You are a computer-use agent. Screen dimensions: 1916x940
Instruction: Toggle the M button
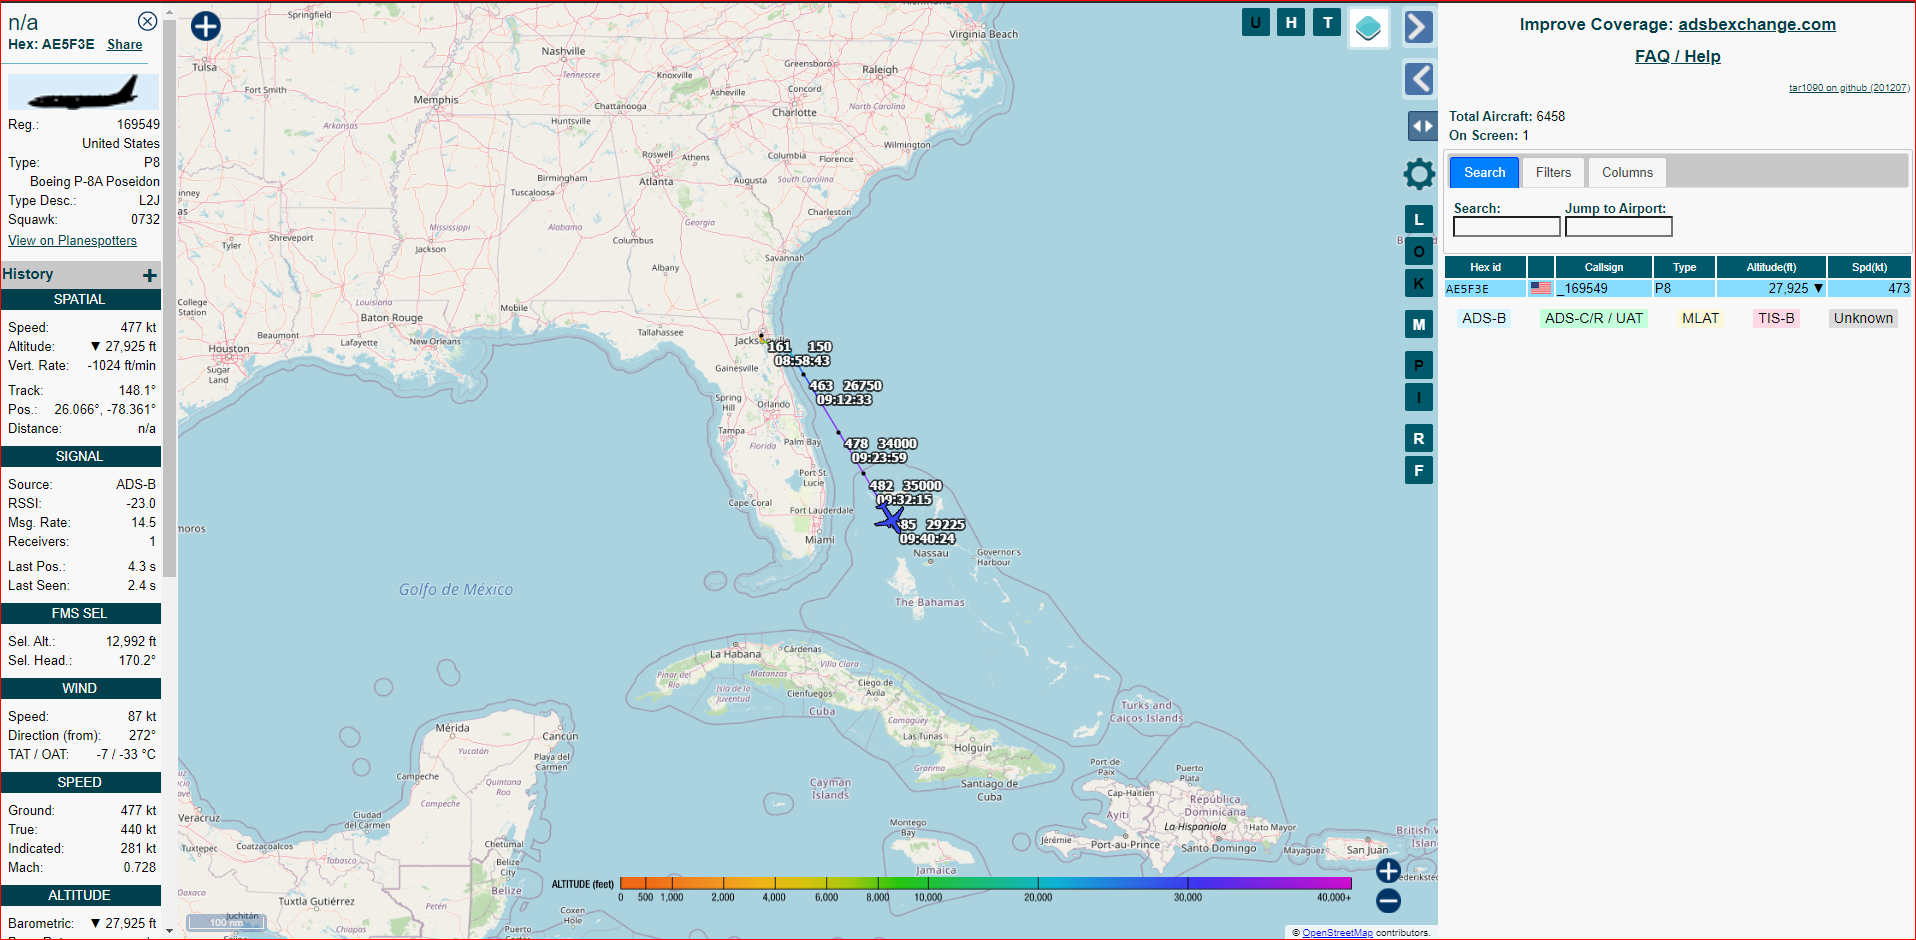pos(1419,324)
